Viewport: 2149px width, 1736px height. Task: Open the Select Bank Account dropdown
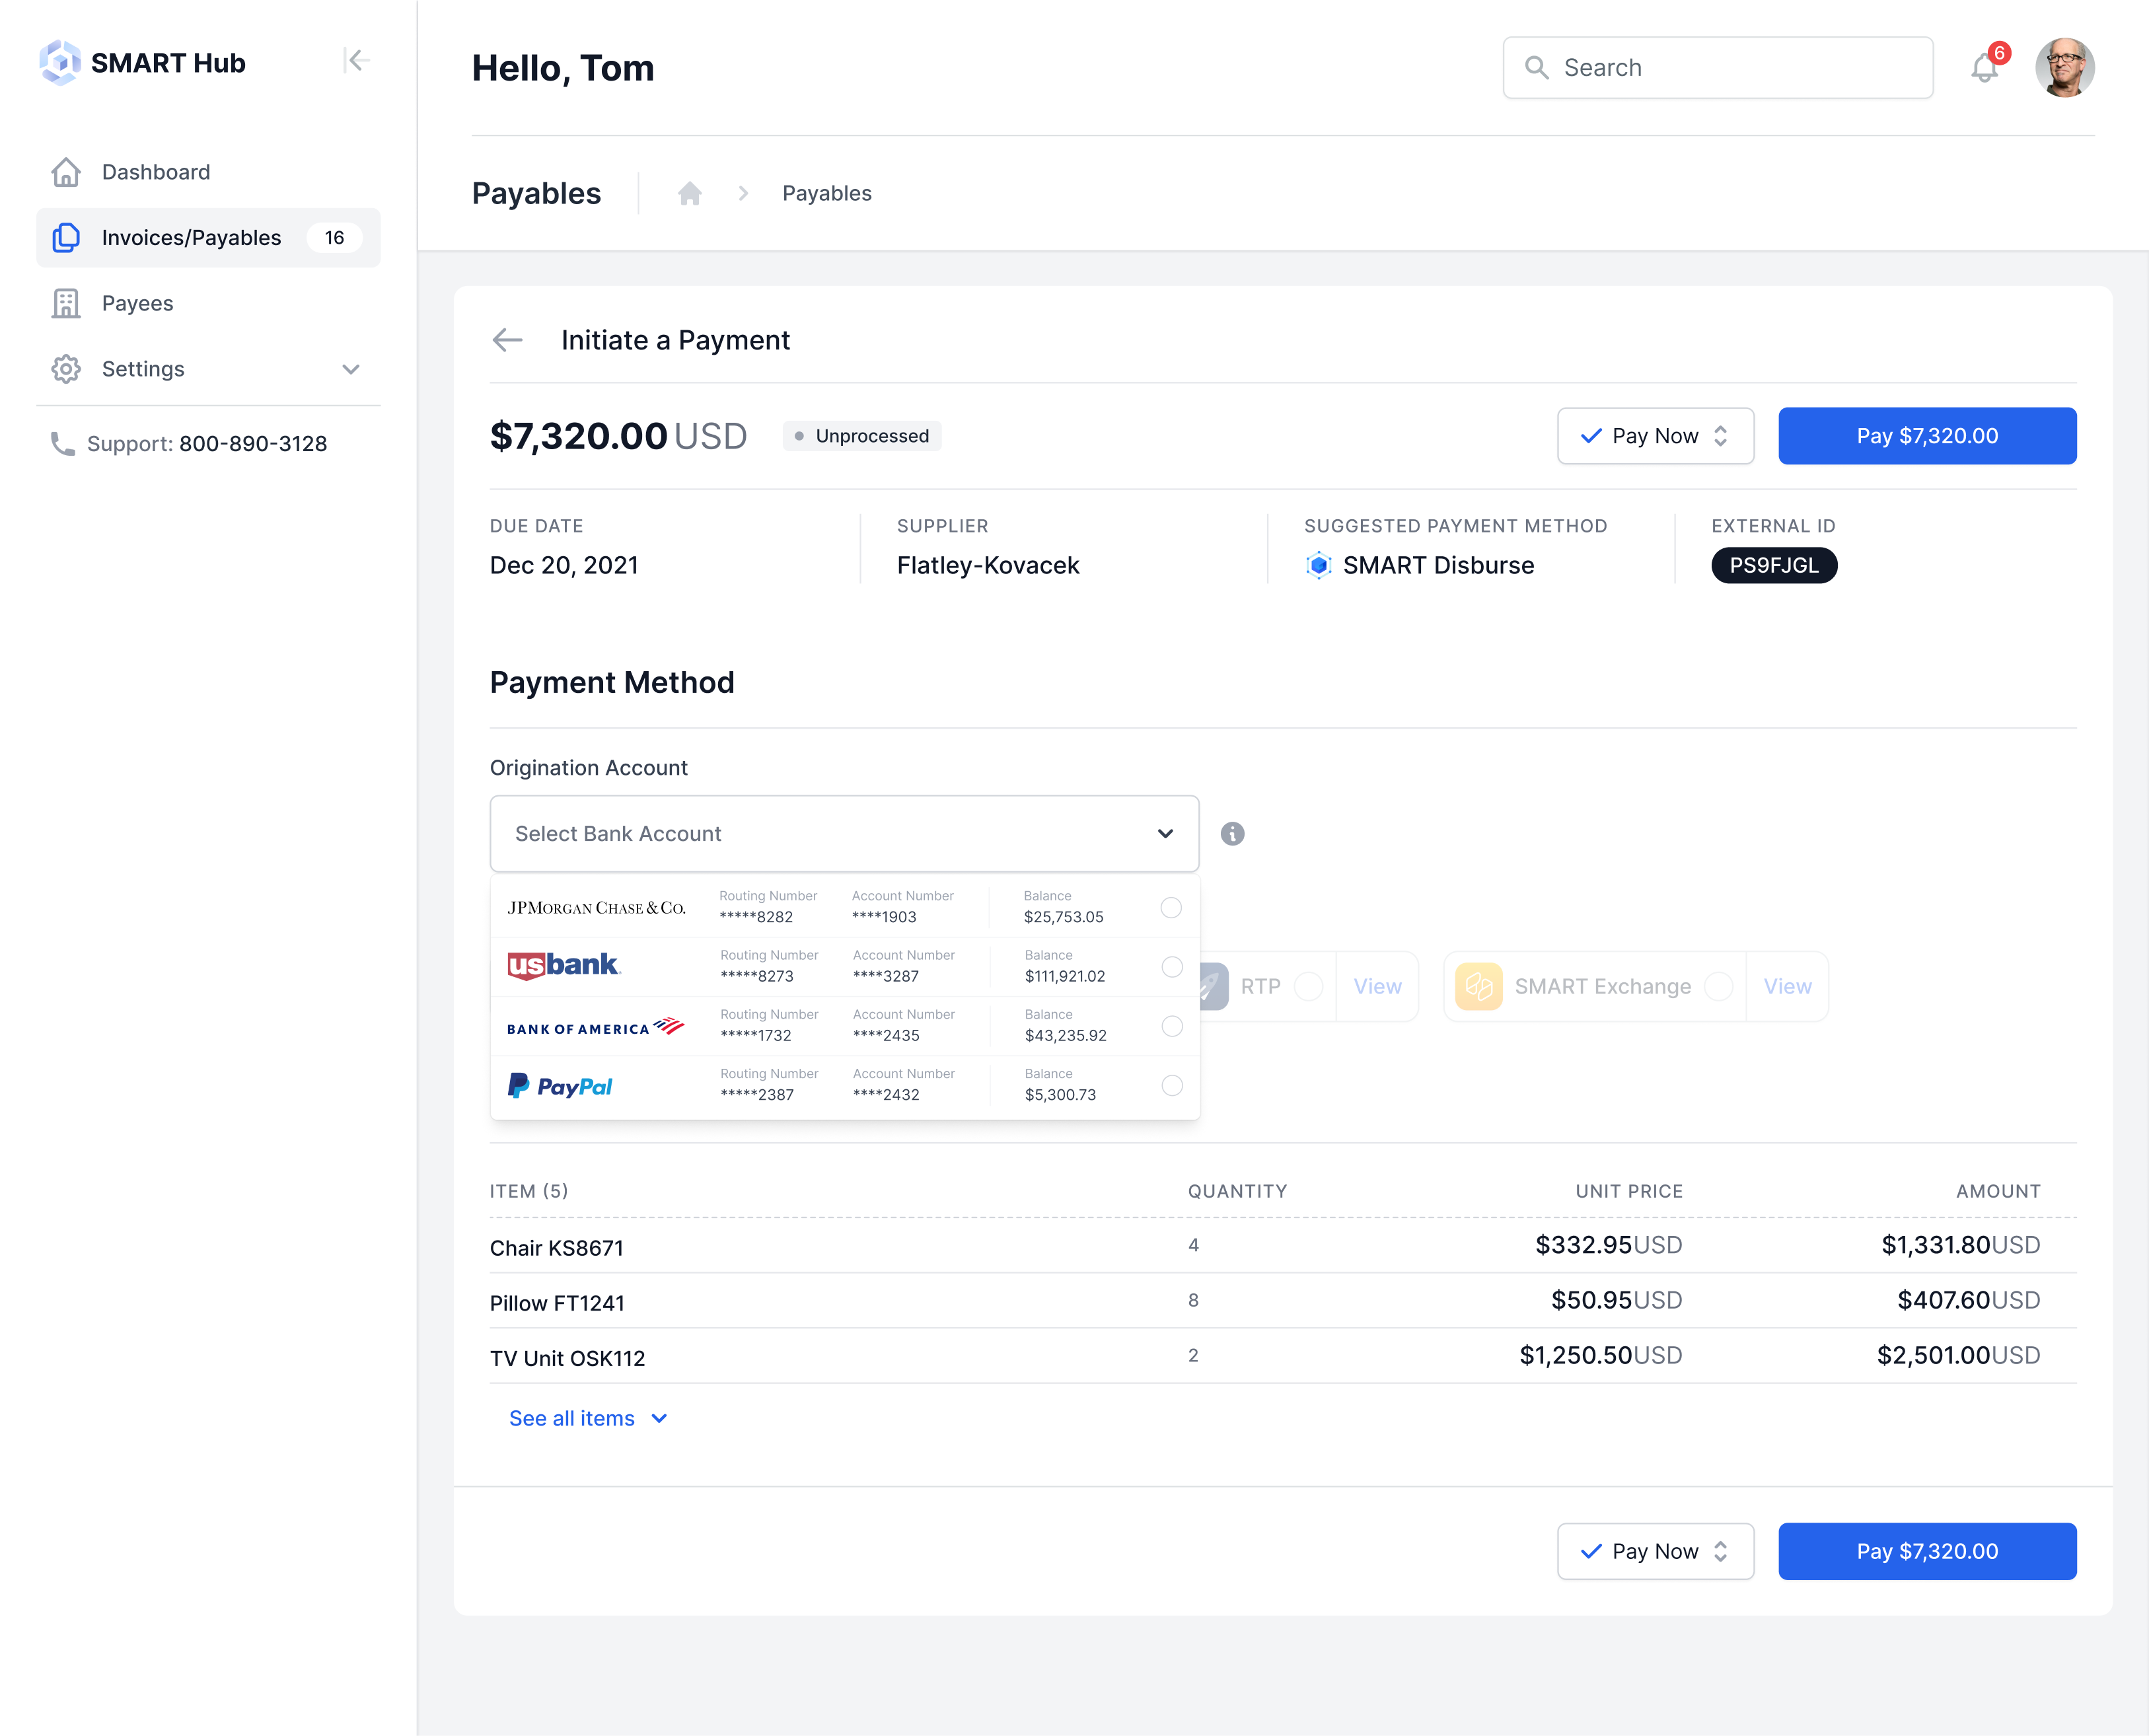pyautogui.click(x=844, y=834)
